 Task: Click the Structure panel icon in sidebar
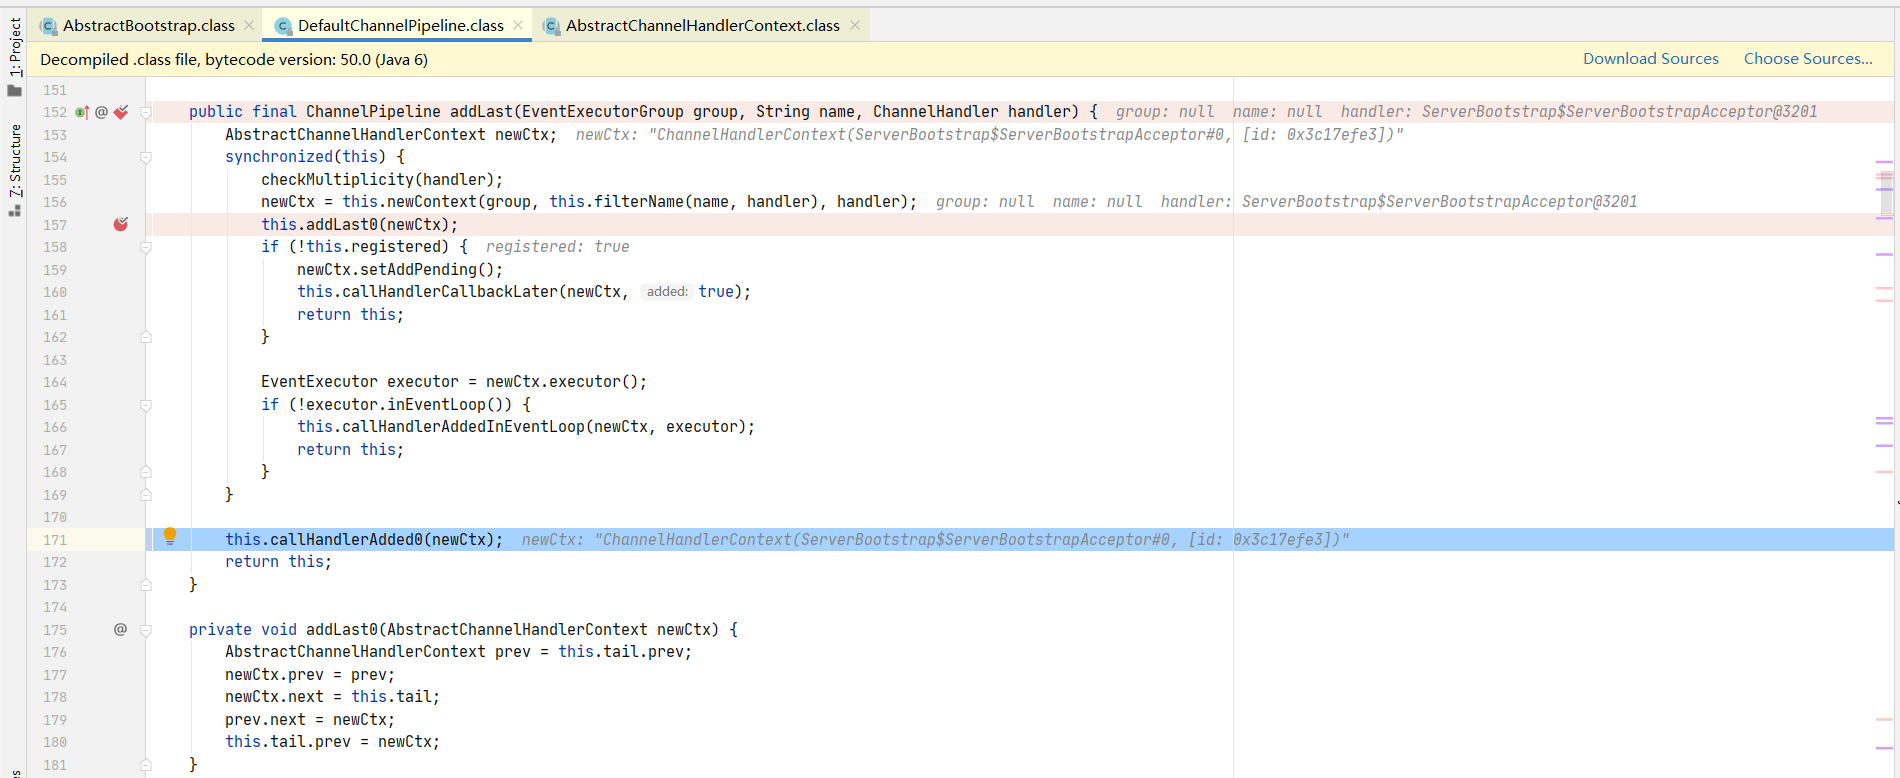point(14,211)
